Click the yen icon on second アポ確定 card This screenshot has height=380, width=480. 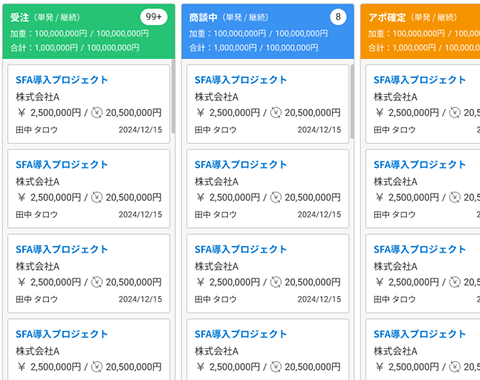[380, 197]
